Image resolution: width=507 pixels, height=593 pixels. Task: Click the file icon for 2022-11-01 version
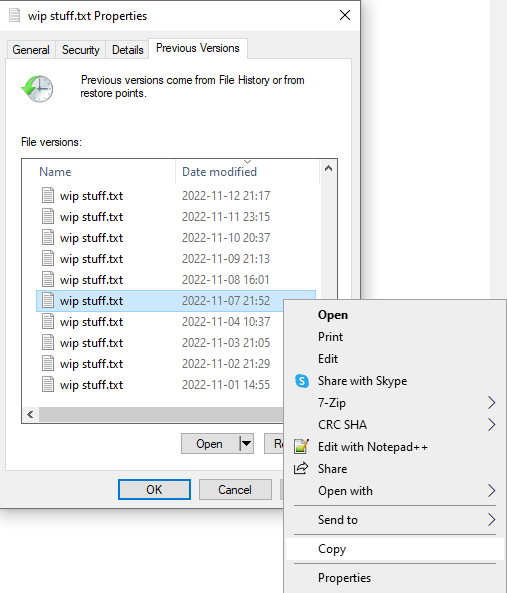click(48, 384)
